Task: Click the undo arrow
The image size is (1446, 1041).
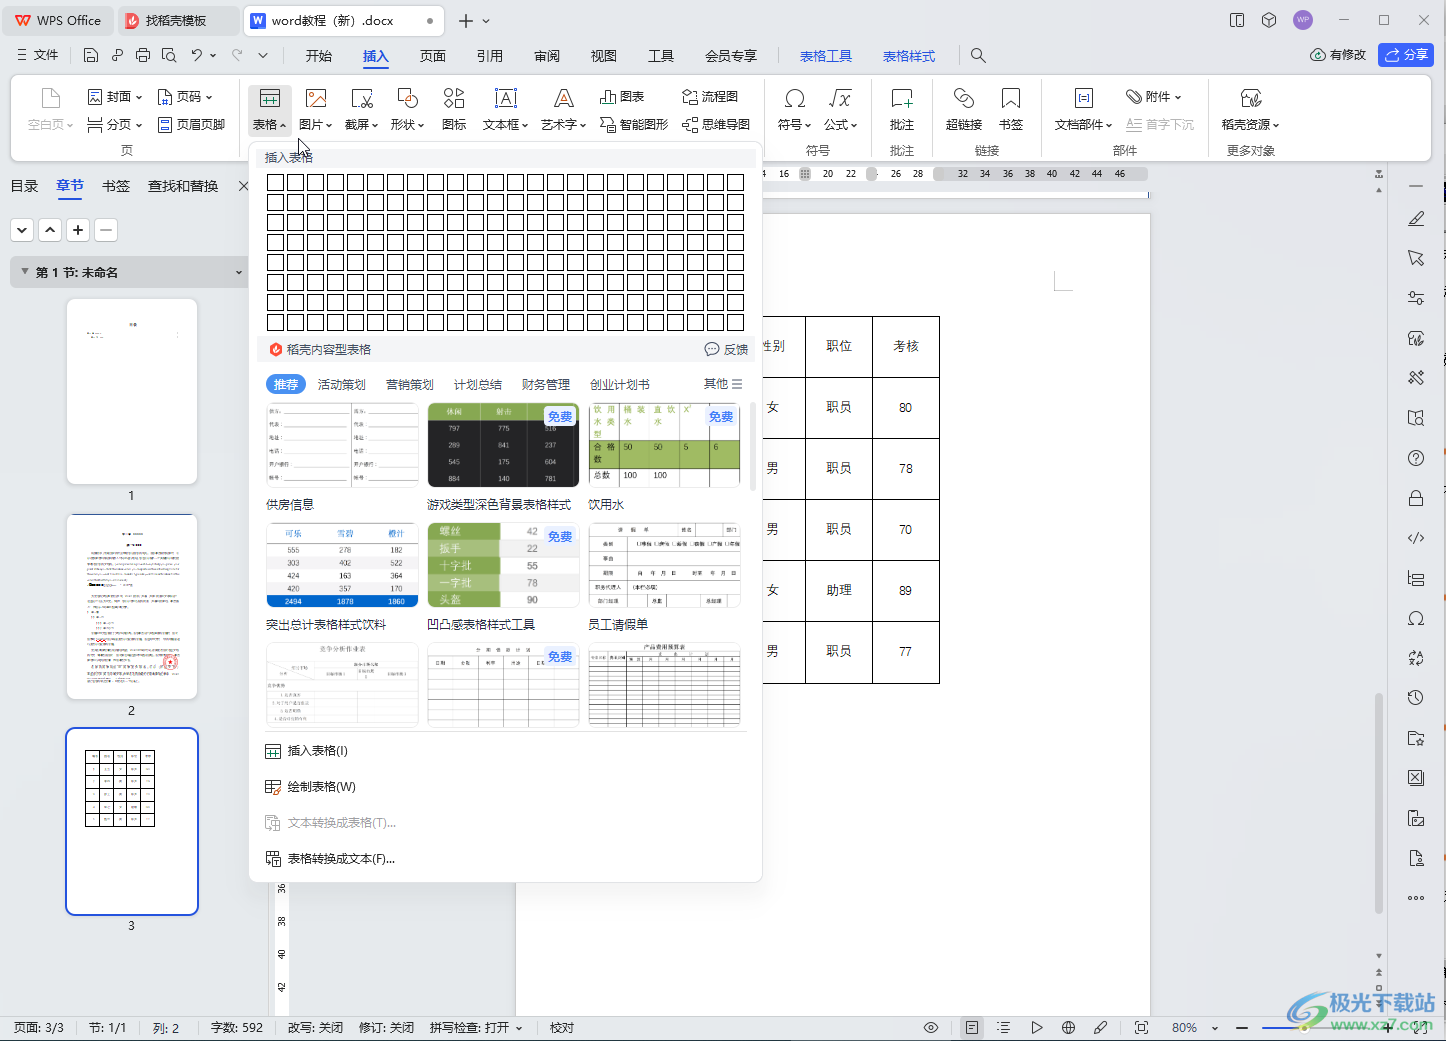Action: coord(197,55)
